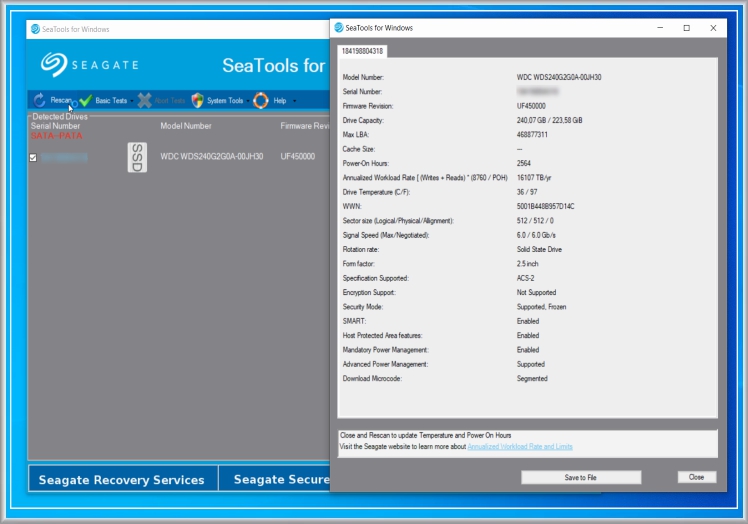Click the Seagate Recovery Services button
Image resolution: width=748 pixels, height=524 pixels.
[123, 479]
